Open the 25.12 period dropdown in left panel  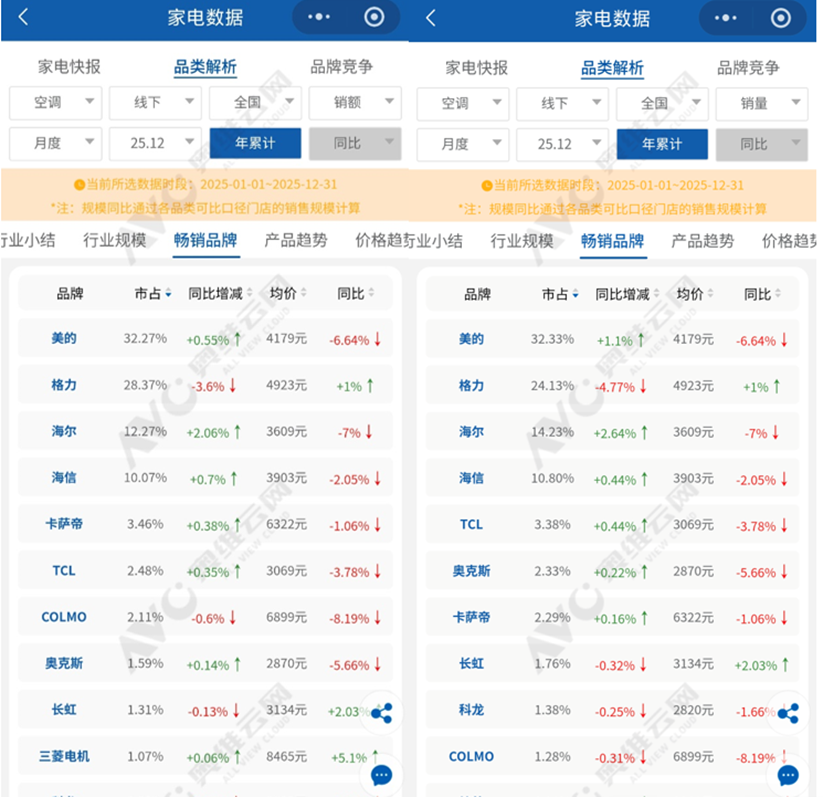(155, 143)
